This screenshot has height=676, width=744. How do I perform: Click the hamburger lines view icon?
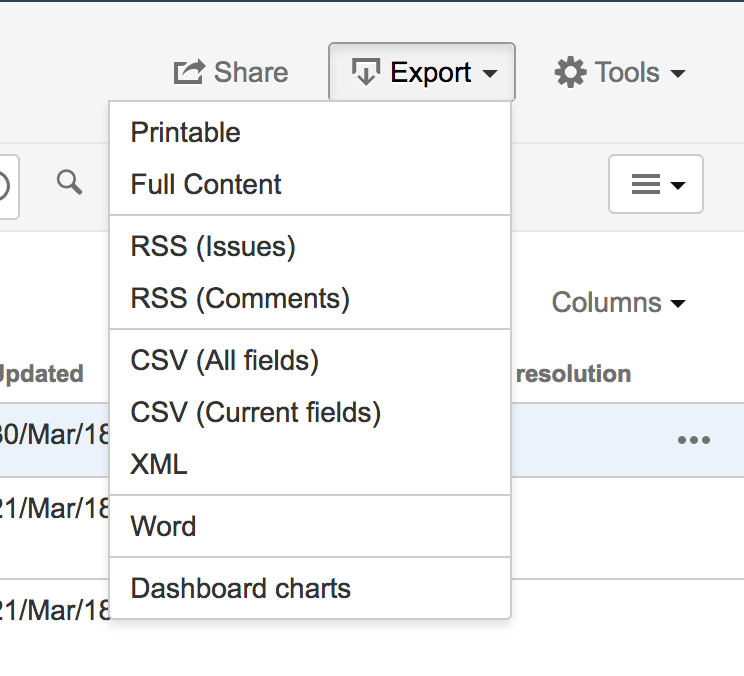(x=646, y=184)
